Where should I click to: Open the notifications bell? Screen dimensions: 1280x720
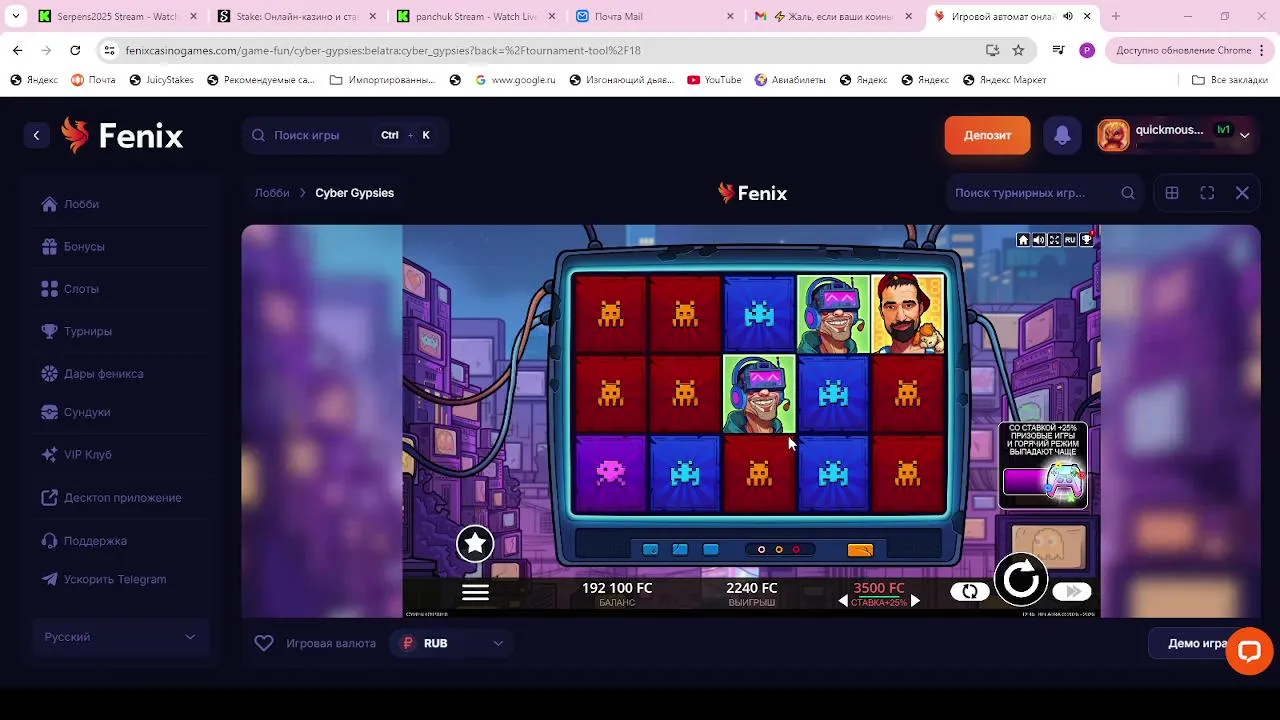click(1062, 135)
